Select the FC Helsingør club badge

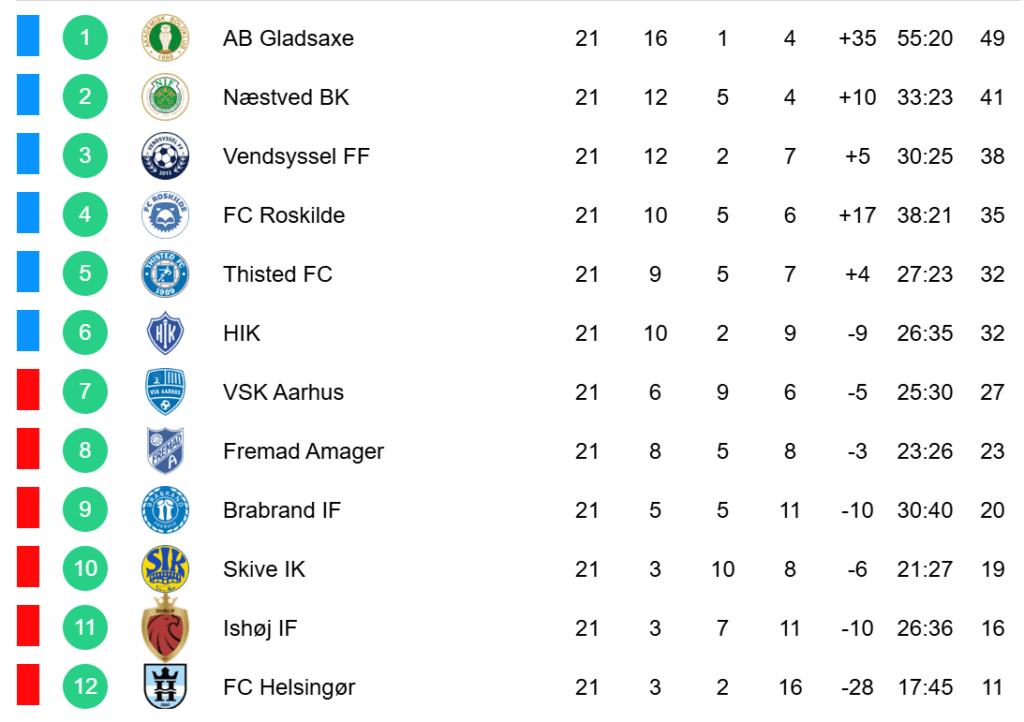(x=165, y=687)
